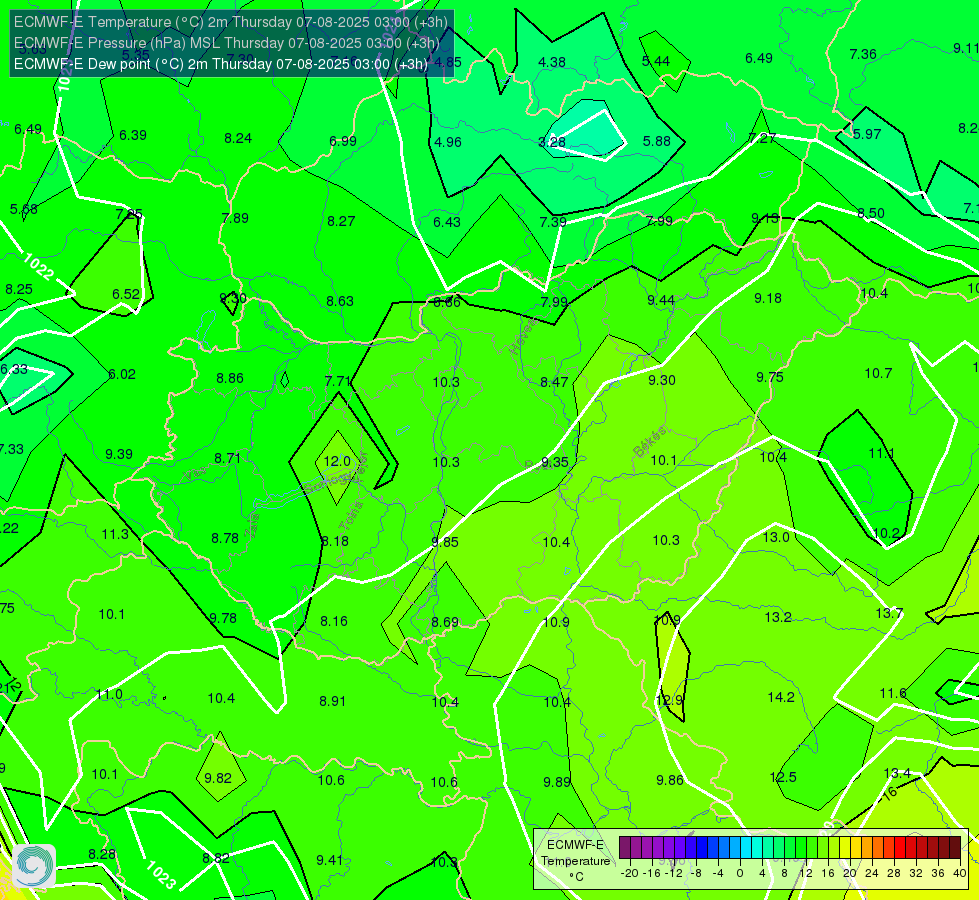The image size is (979, 900).
Task: Click the map value 11.1
Action: (x=882, y=453)
